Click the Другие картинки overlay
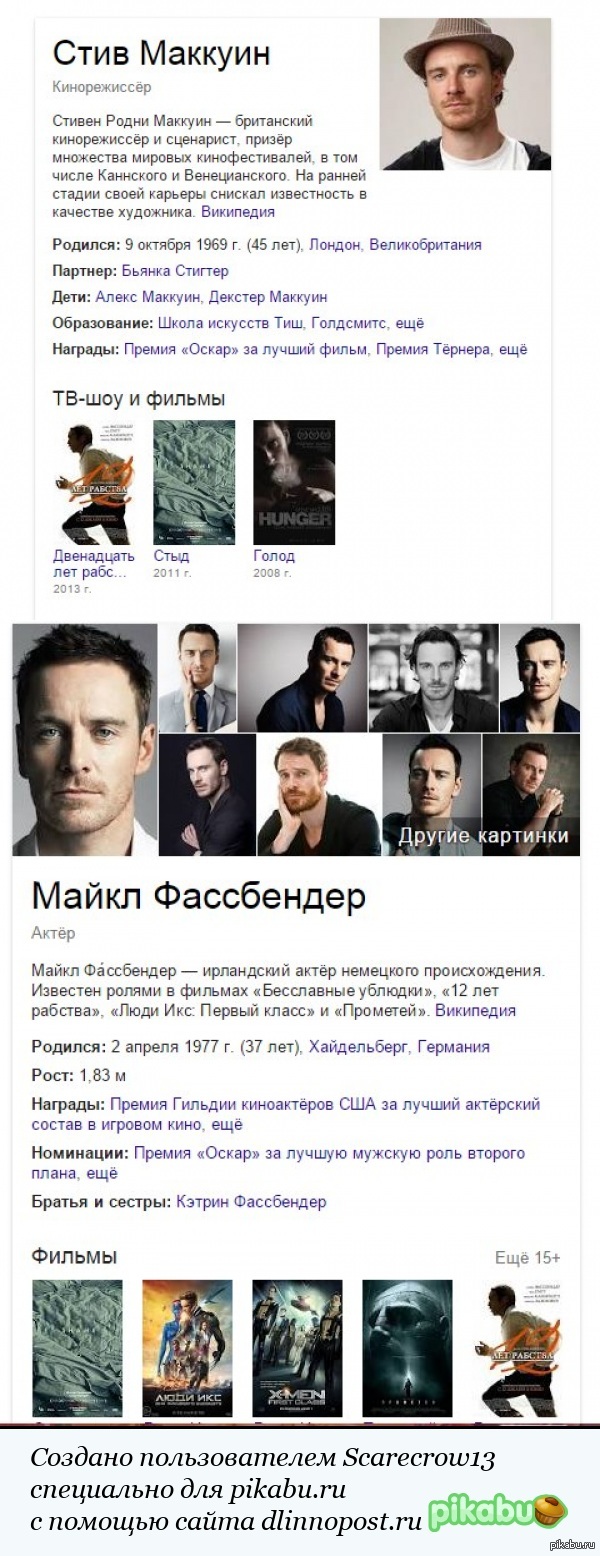 484,835
